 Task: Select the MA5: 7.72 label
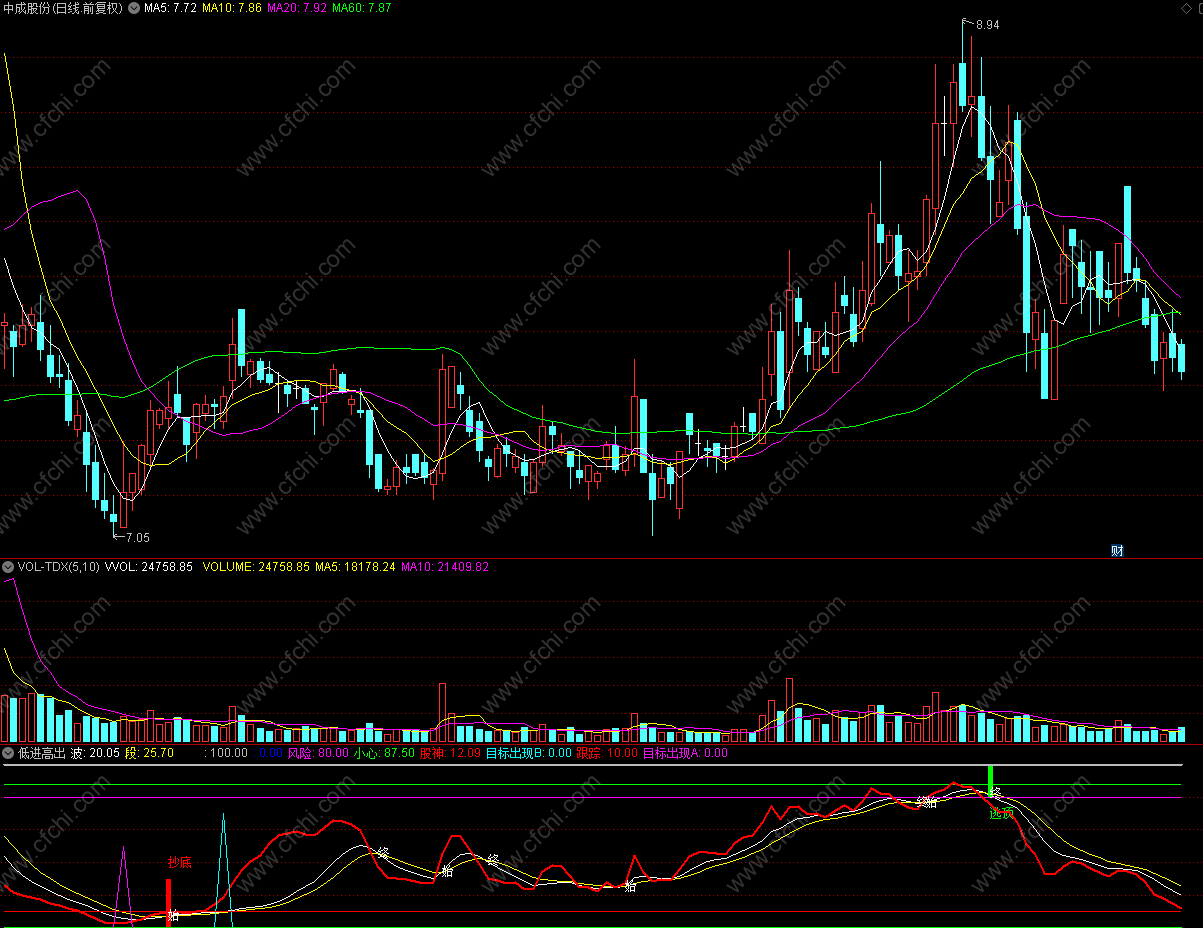[170, 8]
